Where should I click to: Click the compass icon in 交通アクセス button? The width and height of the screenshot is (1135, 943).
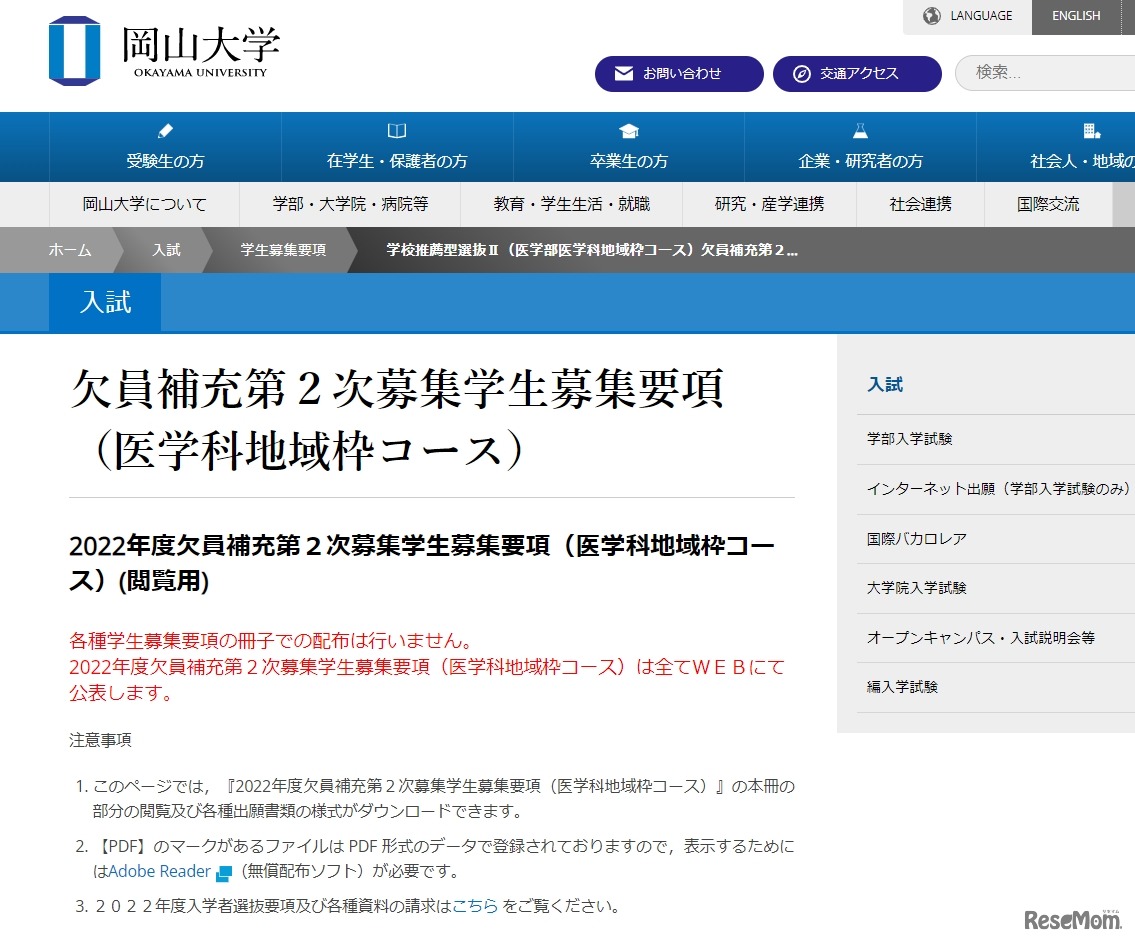(x=801, y=73)
